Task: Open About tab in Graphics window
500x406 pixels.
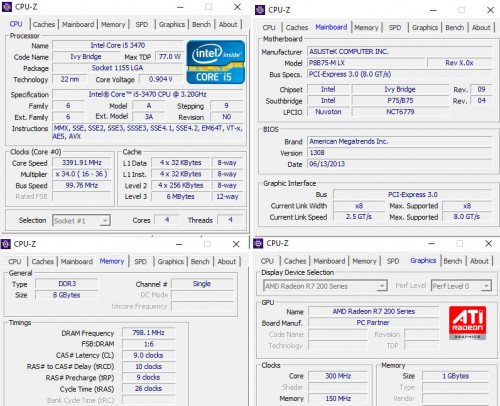Action: [x=479, y=261]
